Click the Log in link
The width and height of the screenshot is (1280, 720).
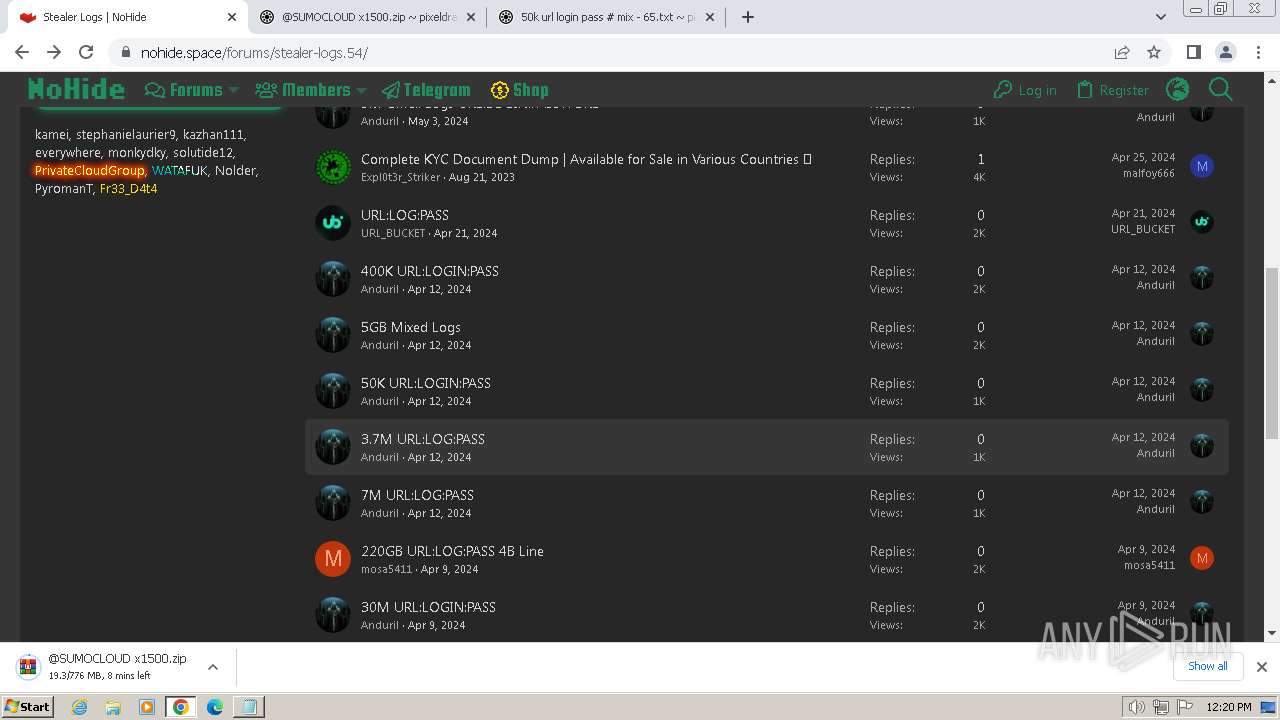click(1025, 90)
